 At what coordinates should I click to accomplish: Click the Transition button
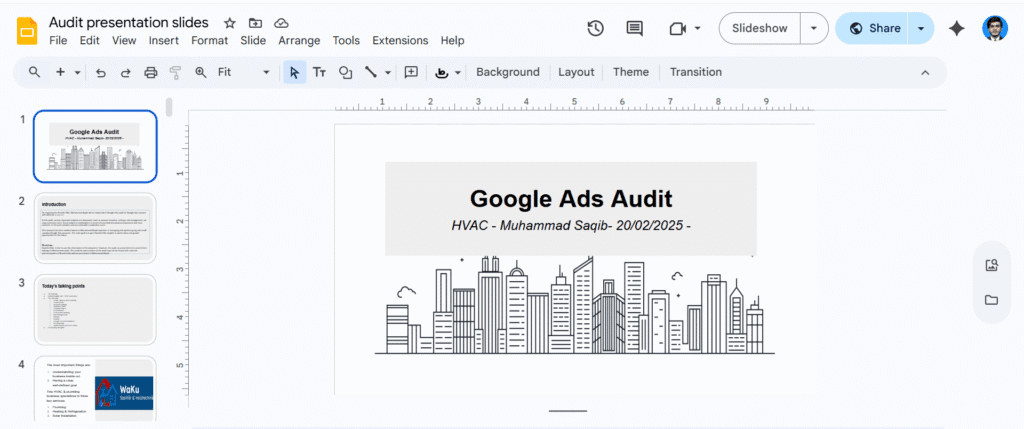[696, 72]
